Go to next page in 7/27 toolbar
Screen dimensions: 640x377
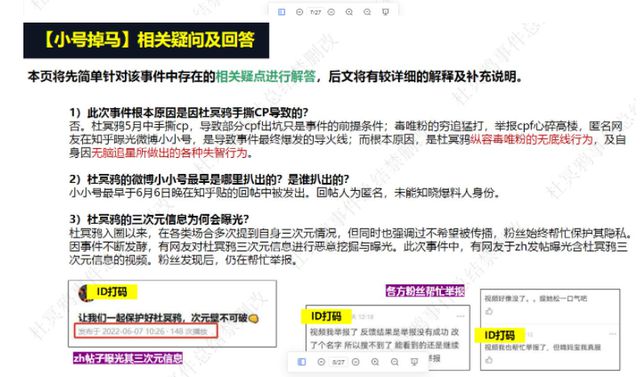(331, 12)
